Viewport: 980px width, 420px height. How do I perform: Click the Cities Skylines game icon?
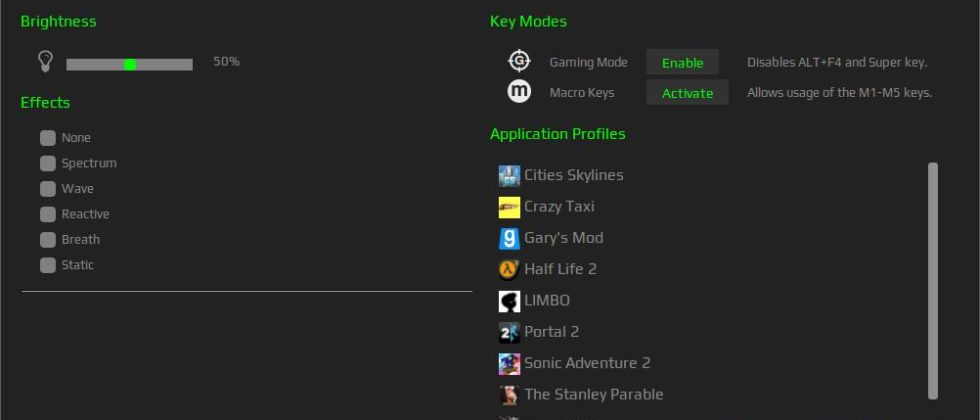(x=509, y=176)
